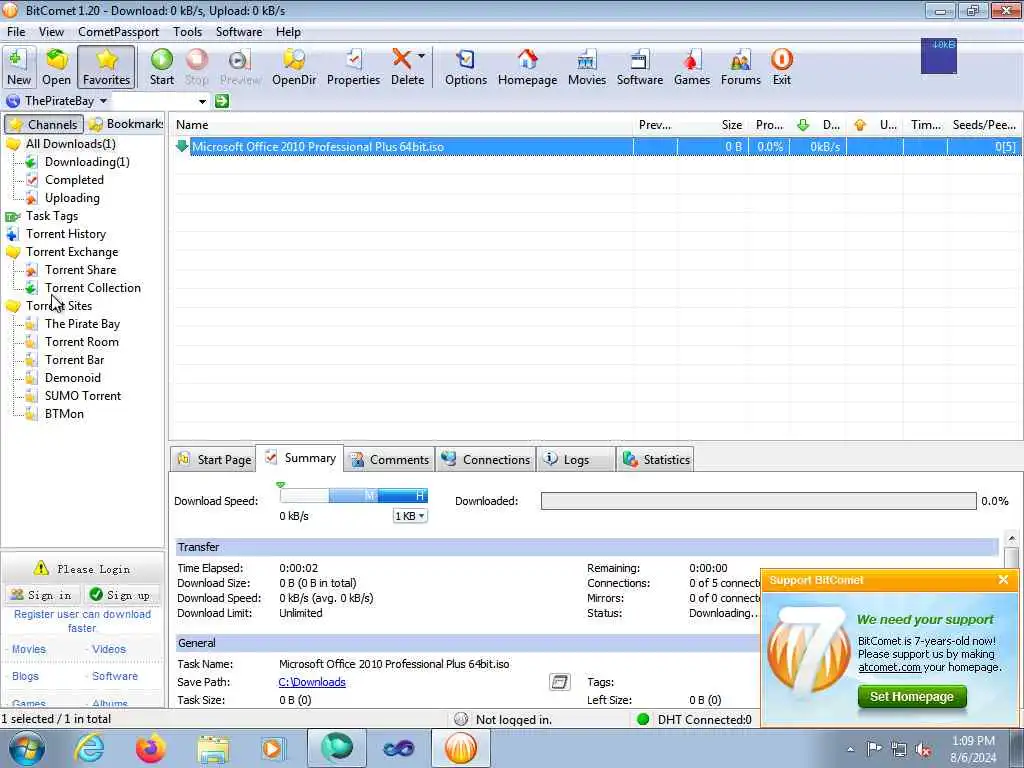
Task: Click the Stop toolbar icon
Action: pos(197,67)
